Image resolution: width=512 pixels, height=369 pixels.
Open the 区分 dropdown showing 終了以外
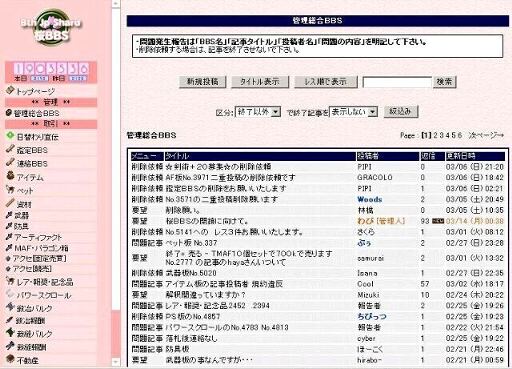pyautogui.click(x=258, y=112)
